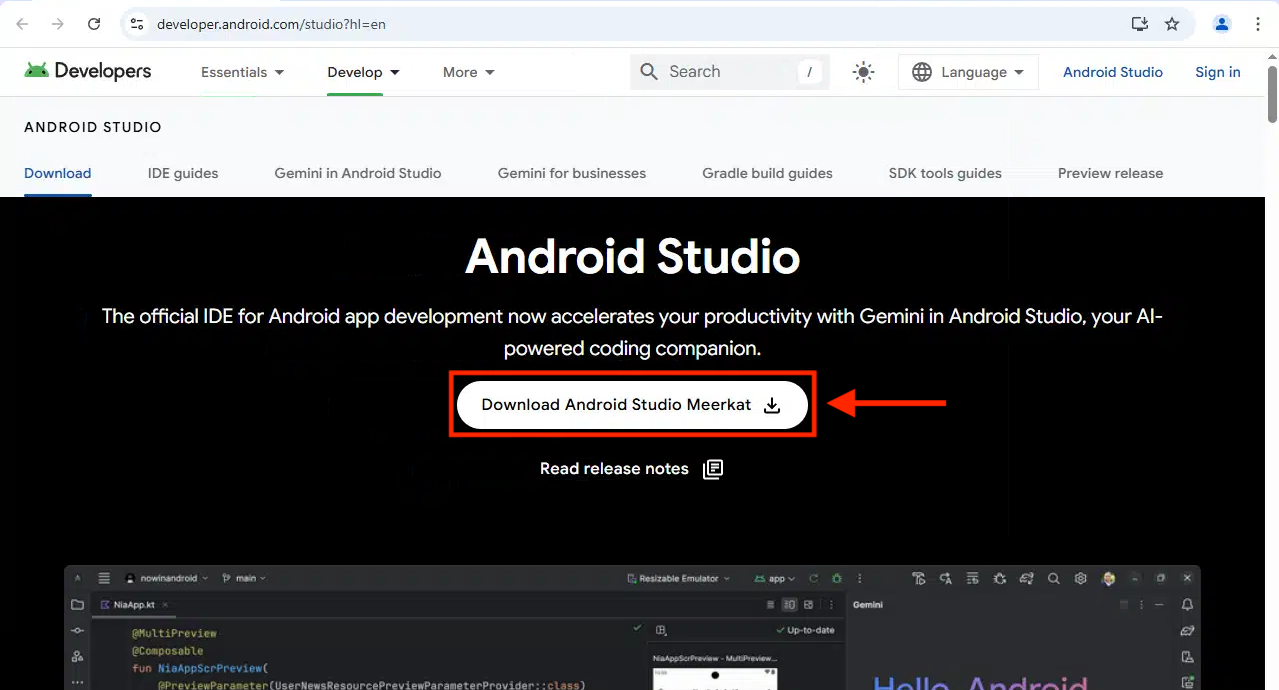Viewport: 1279px width, 690px height.
Task: Click the Sign in link
Action: pyautogui.click(x=1218, y=72)
